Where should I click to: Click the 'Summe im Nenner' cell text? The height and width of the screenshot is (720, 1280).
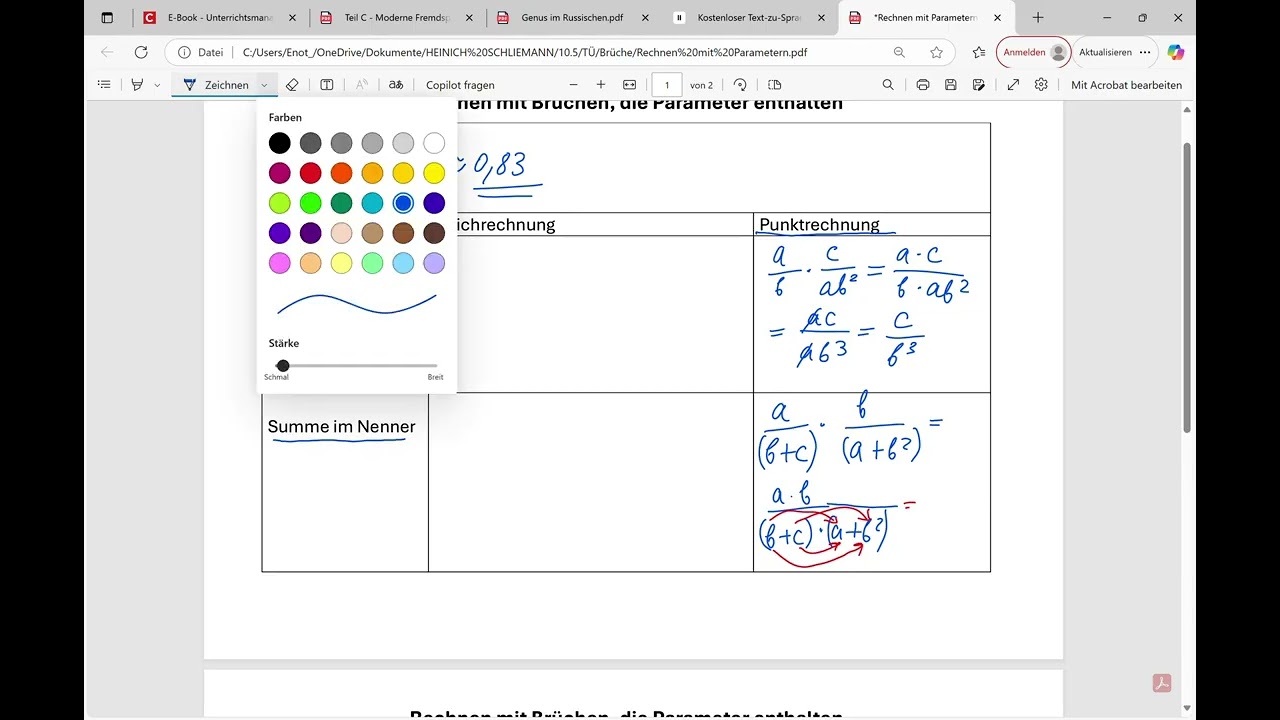coord(342,427)
